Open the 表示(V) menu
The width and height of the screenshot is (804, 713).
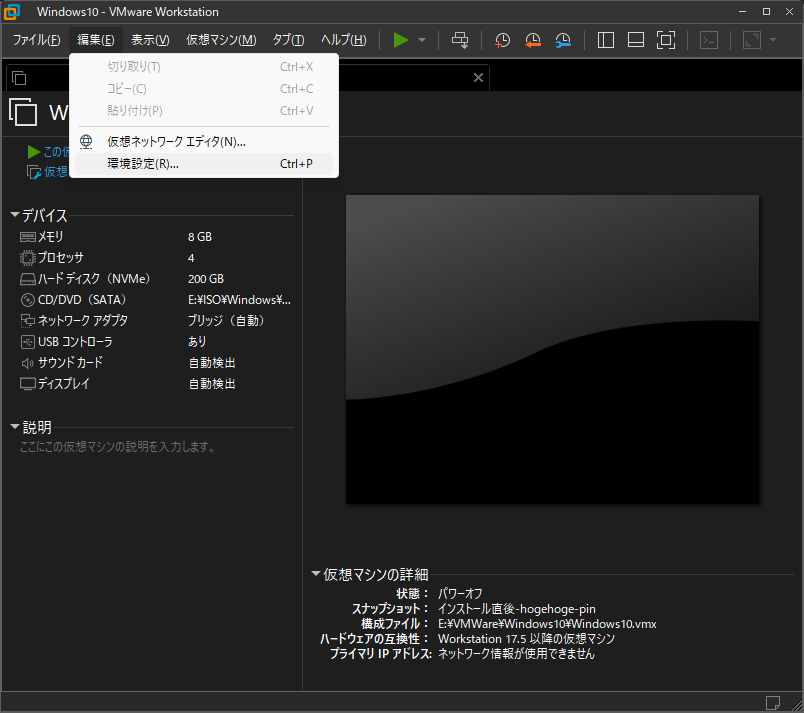[150, 40]
